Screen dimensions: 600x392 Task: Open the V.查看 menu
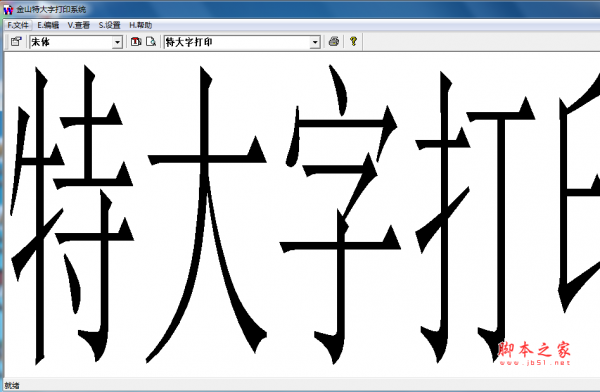point(78,25)
